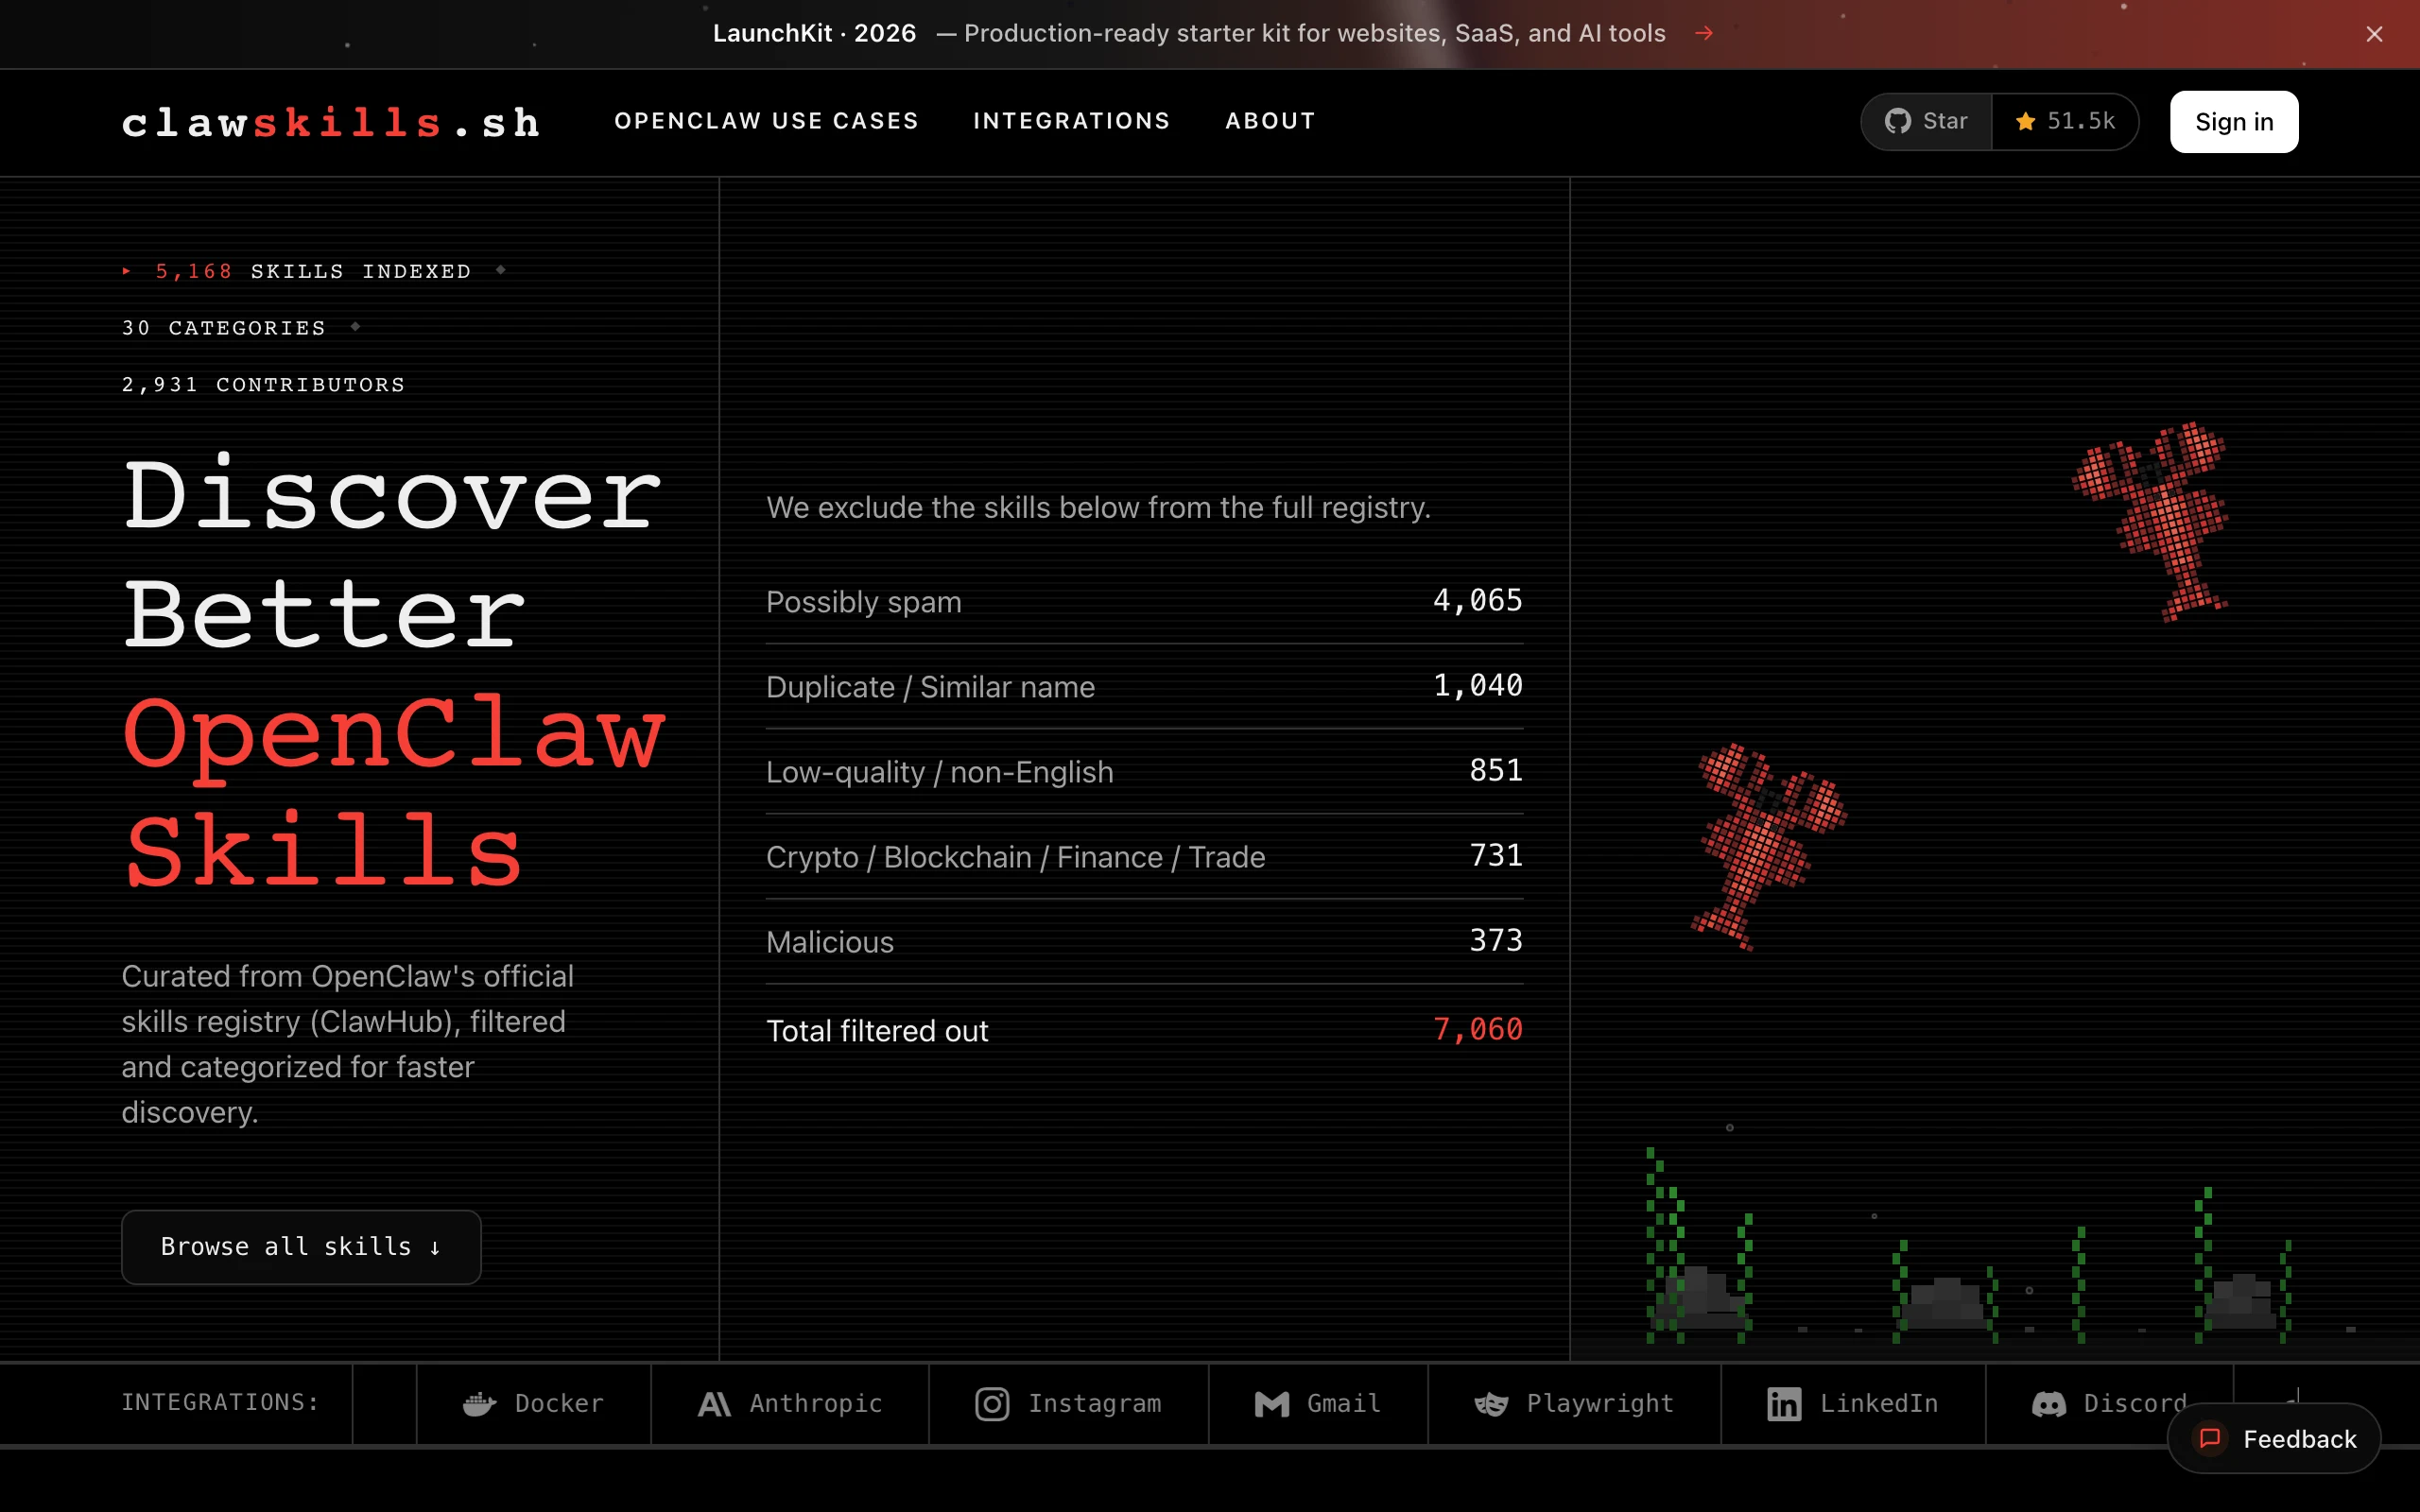Screen dimensions: 2420x1512
Task: Click the Possibly spam row label
Action: coord(864,601)
